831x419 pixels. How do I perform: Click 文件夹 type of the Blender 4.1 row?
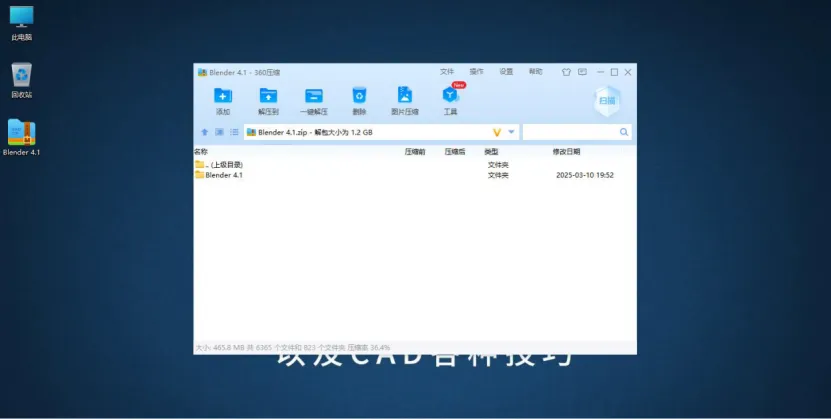click(498, 175)
